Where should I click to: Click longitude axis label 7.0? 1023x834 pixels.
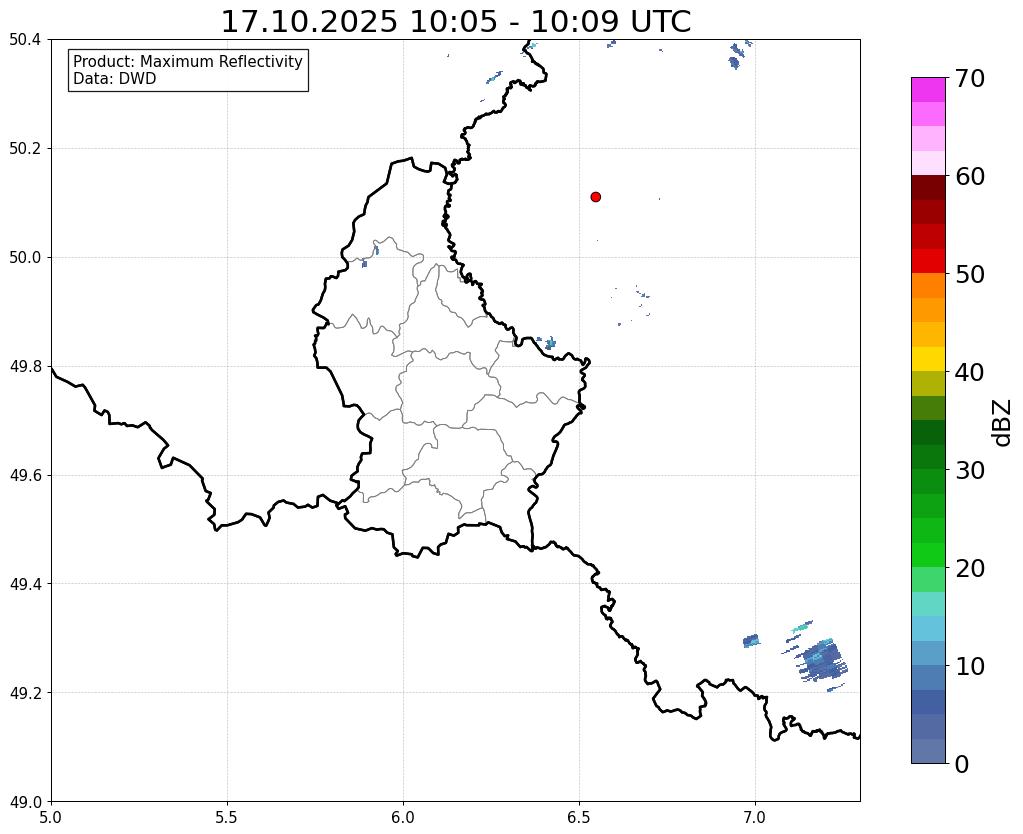pyautogui.click(x=755, y=817)
